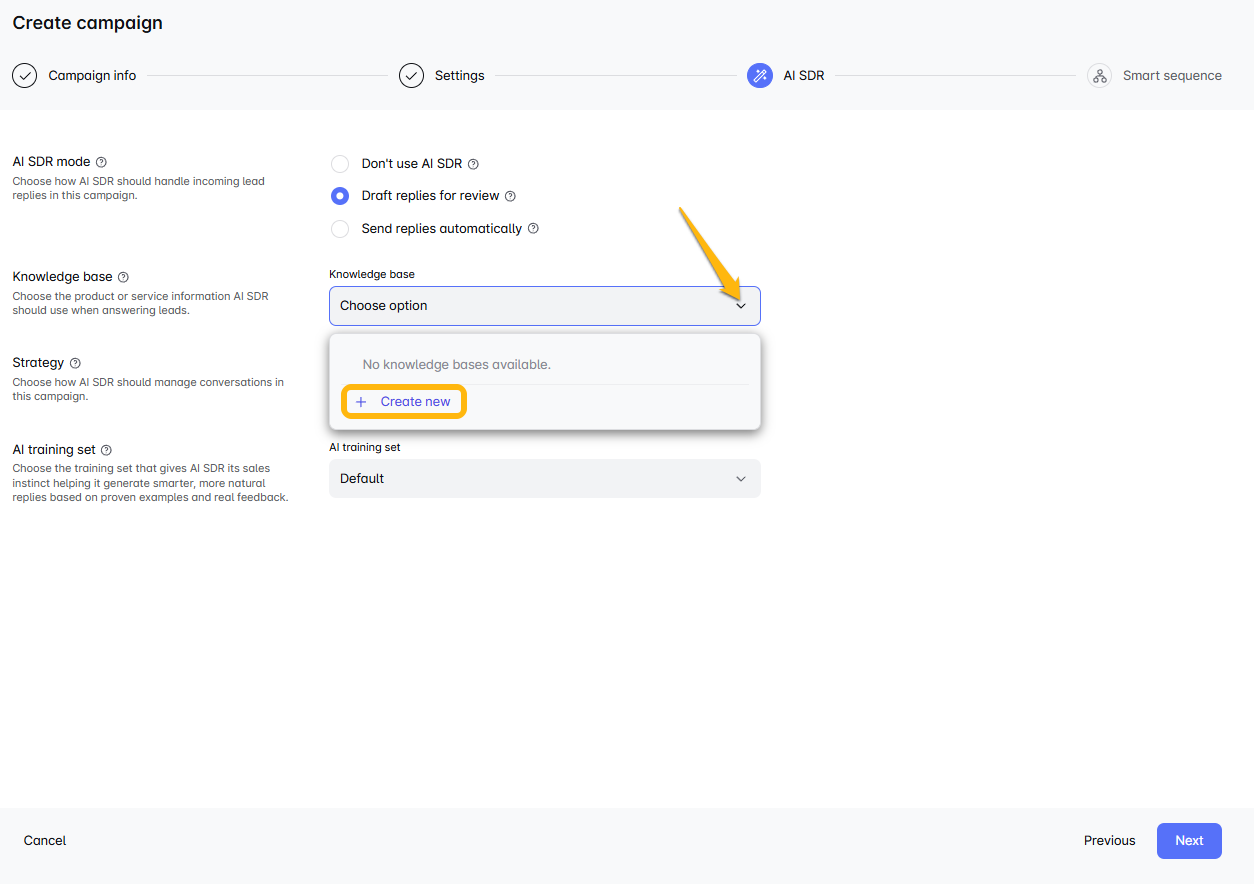1254x884 pixels.
Task: Open the Default AI training set dropdown
Action: 545,479
